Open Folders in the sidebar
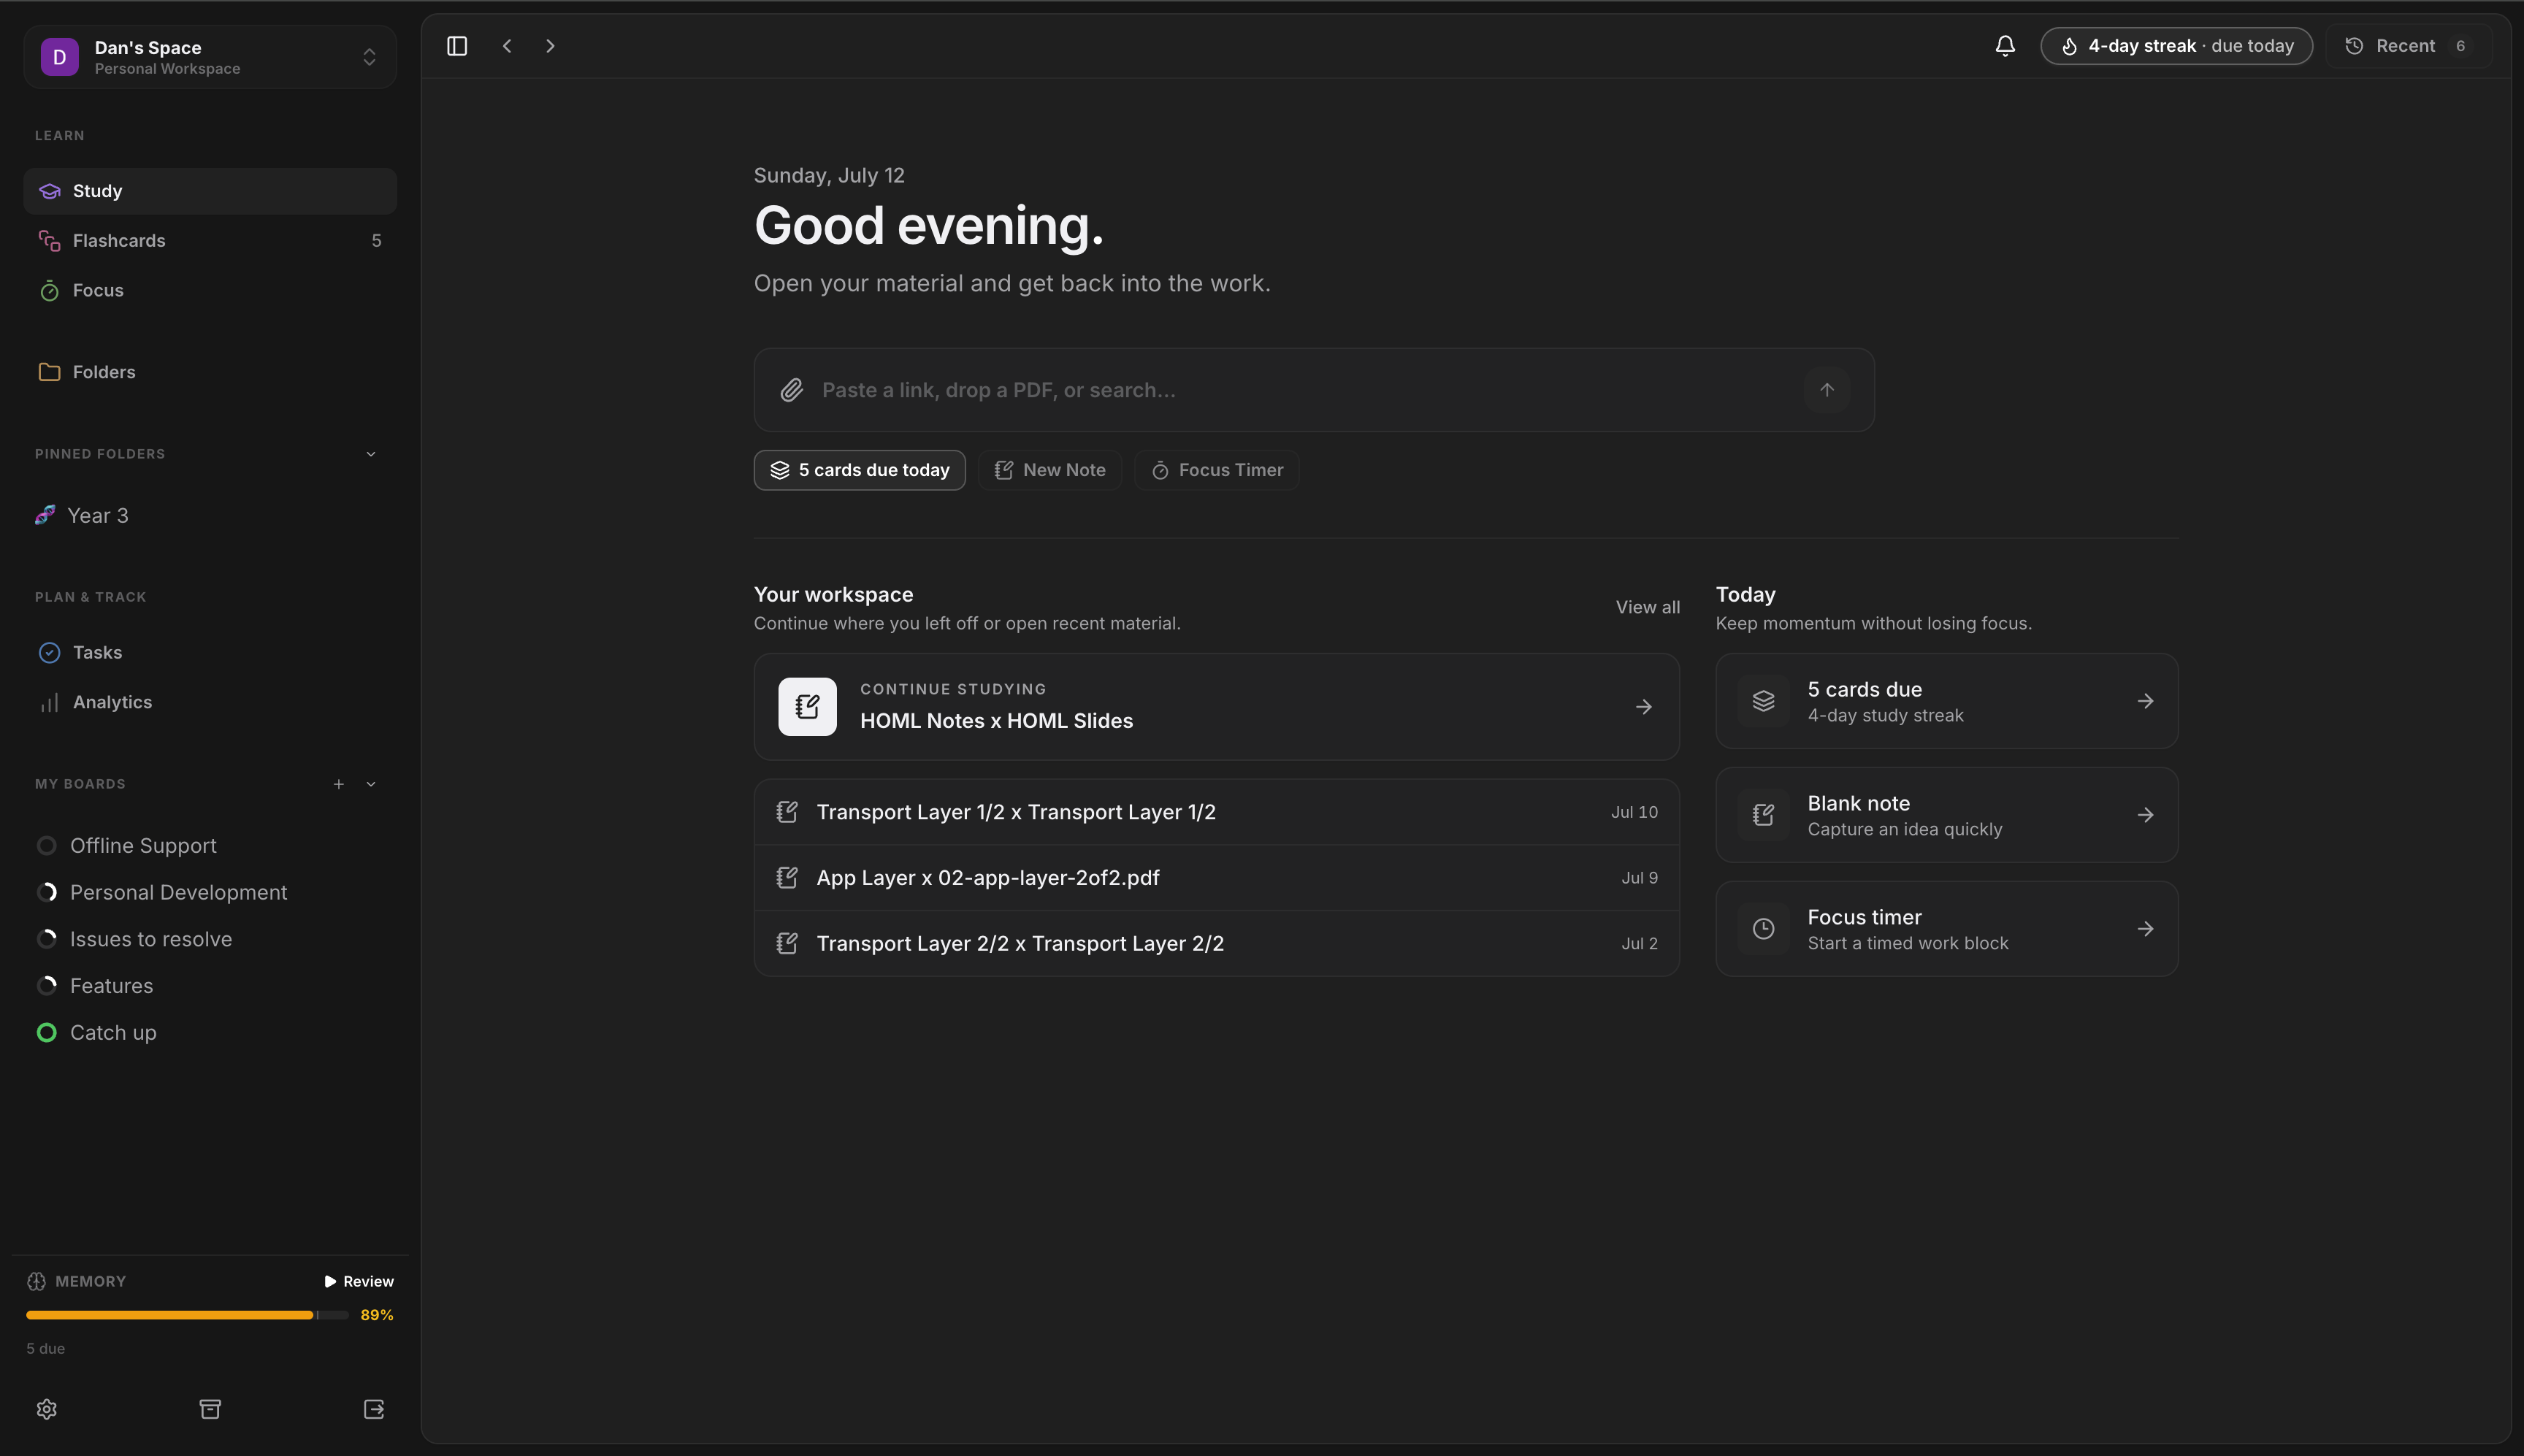This screenshot has height=1456, width=2524. point(210,372)
